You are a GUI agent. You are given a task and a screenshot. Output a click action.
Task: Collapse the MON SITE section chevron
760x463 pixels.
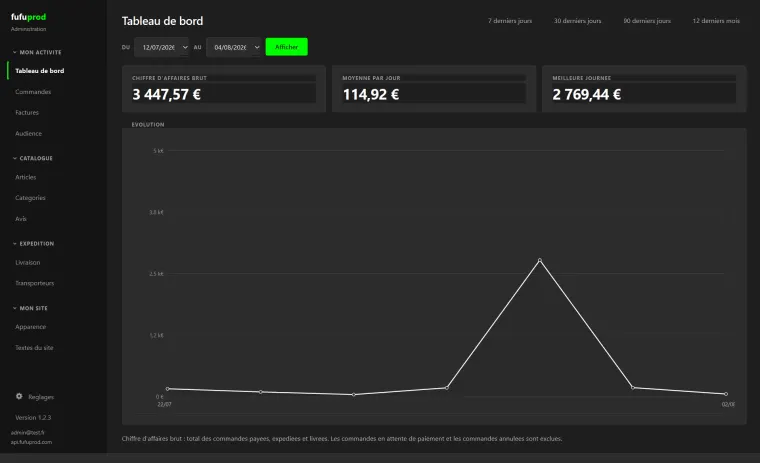point(15,308)
